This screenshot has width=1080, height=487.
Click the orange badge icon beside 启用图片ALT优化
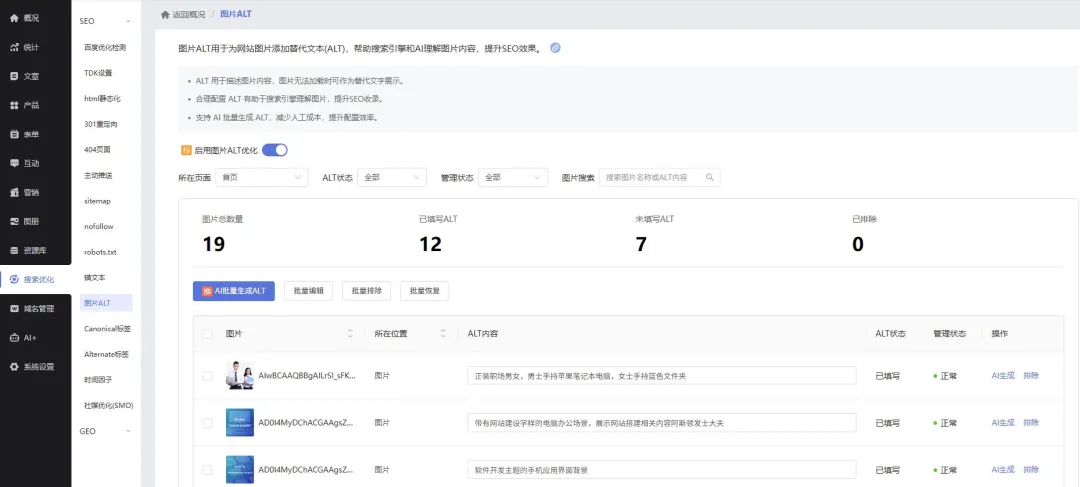tap(186, 150)
